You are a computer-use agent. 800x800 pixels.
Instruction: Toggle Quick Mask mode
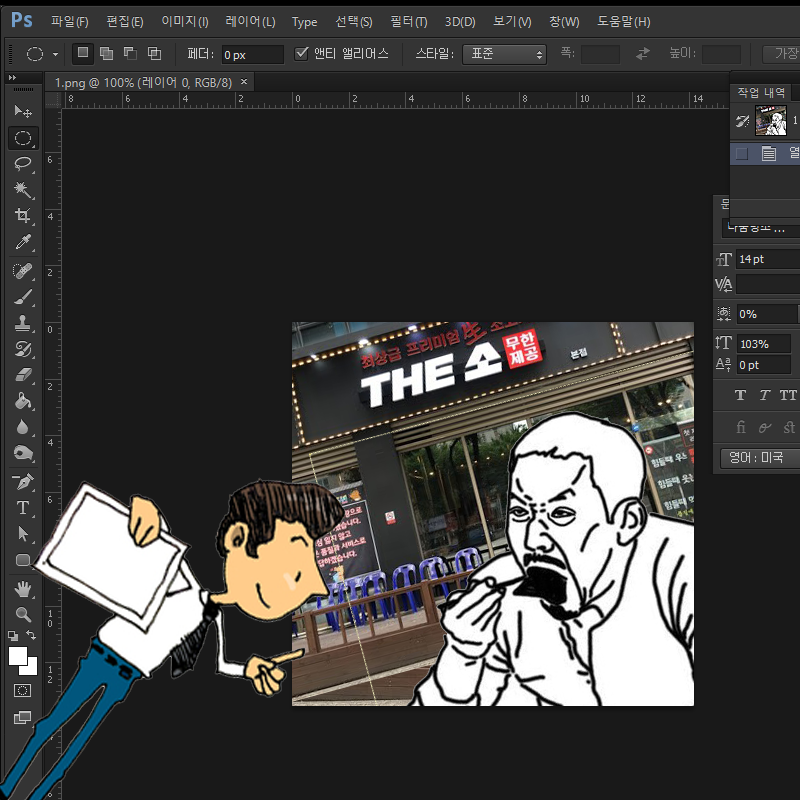(x=22, y=691)
